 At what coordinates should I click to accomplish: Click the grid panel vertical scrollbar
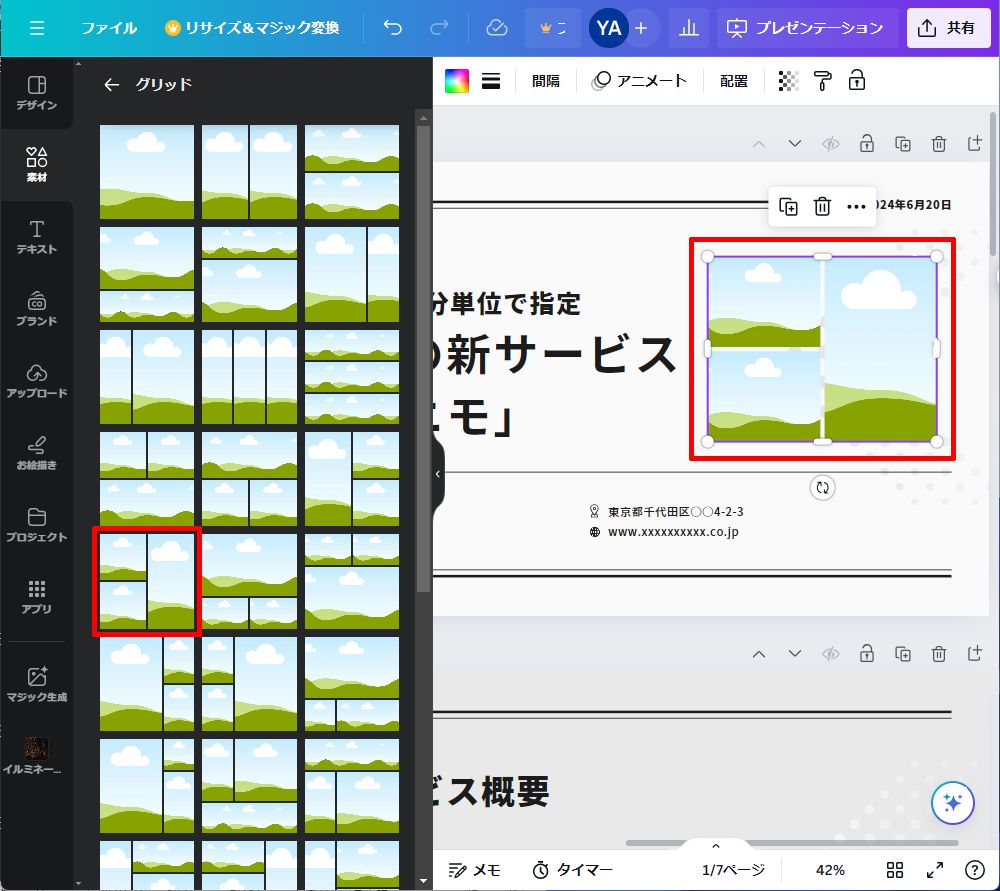(423, 359)
